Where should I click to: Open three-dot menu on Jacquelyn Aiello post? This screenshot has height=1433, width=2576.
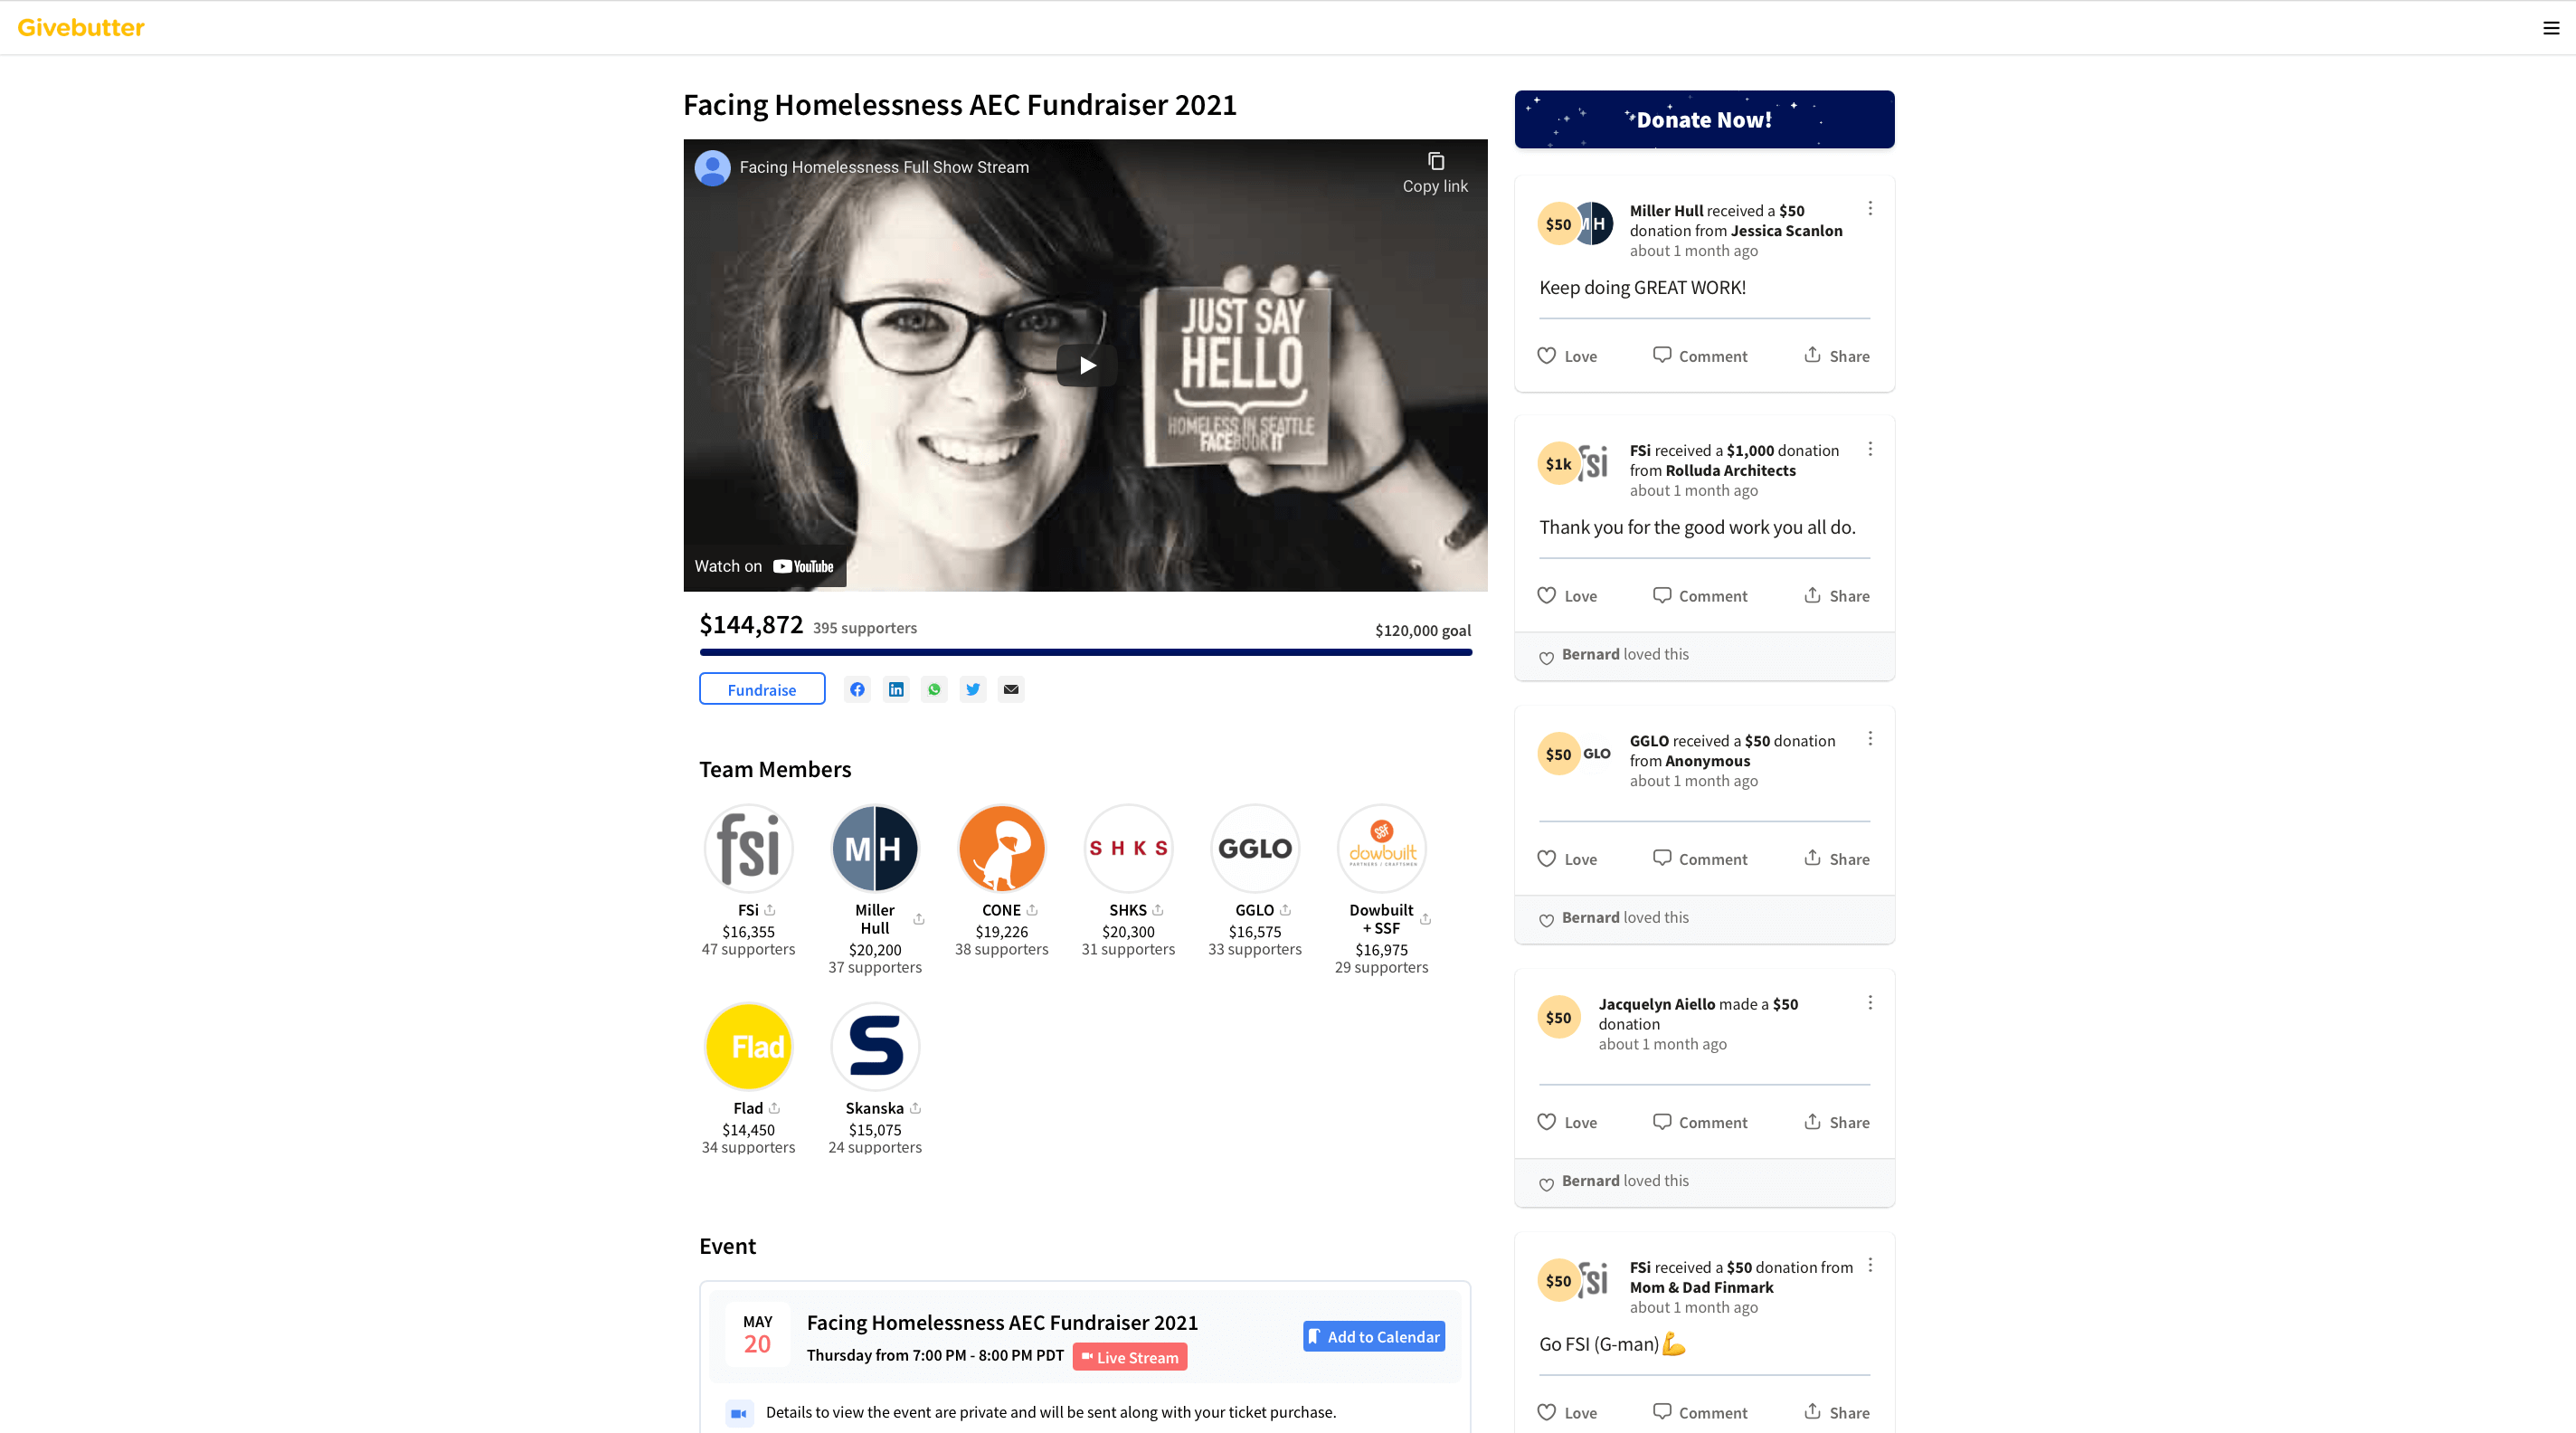click(x=1870, y=1002)
